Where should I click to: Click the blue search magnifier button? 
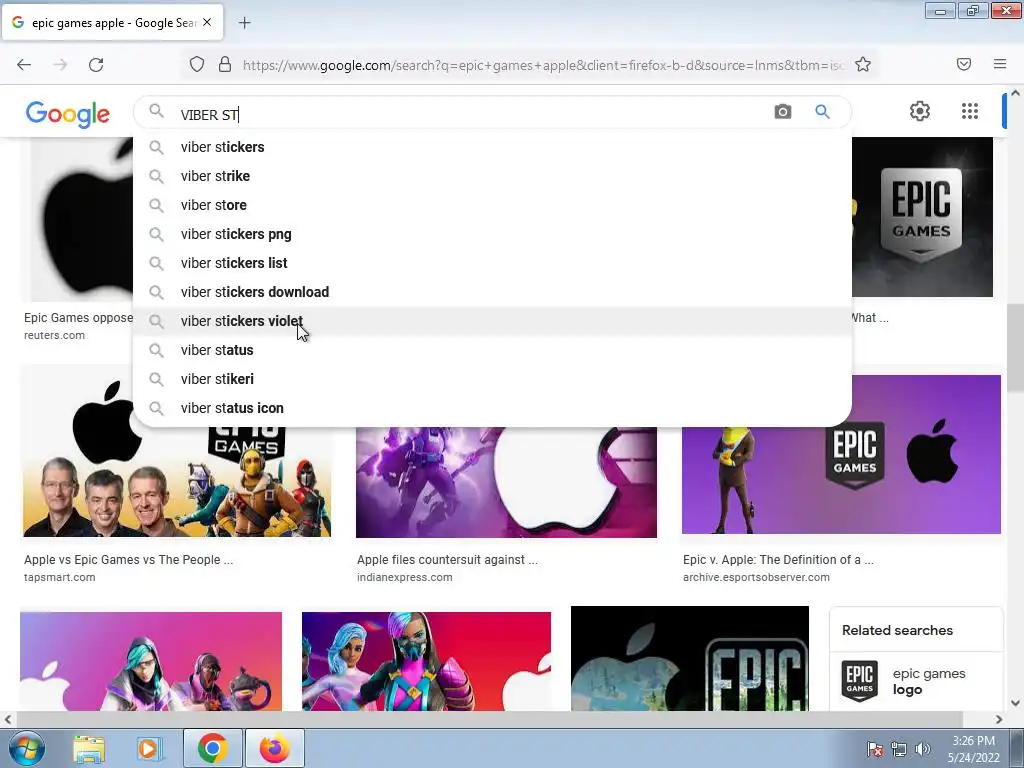pyautogui.click(x=822, y=112)
